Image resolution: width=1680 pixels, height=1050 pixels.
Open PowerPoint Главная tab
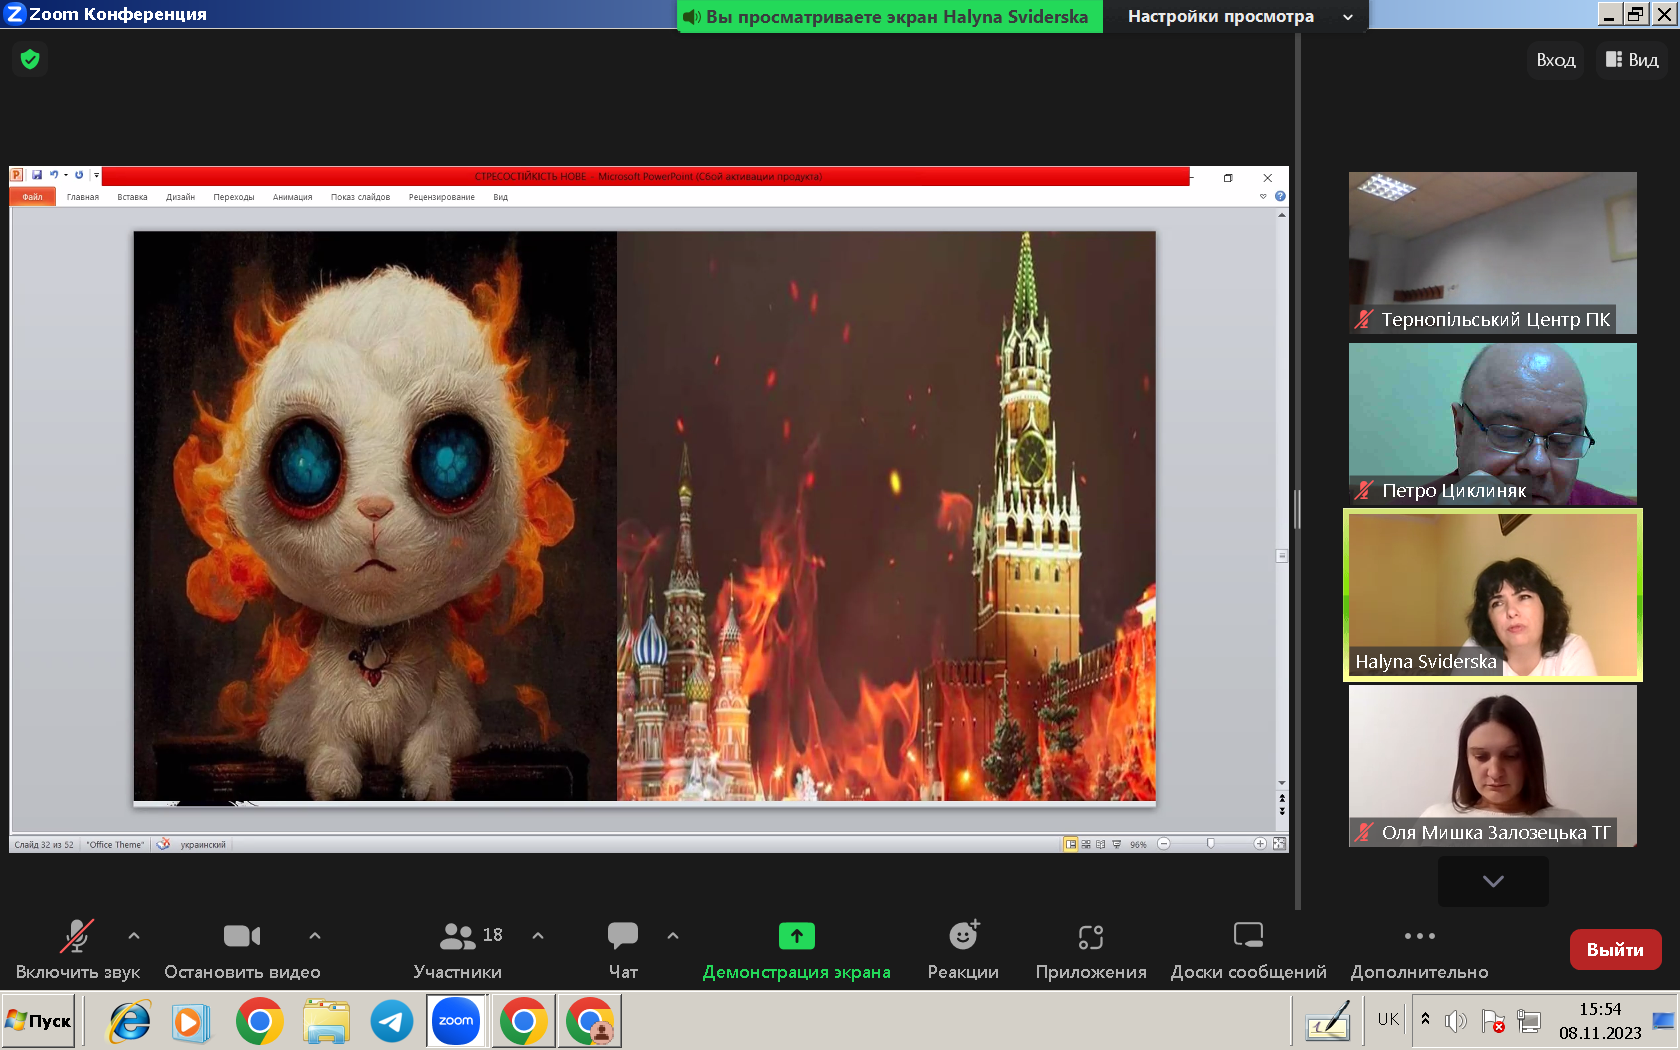coord(83,197)
